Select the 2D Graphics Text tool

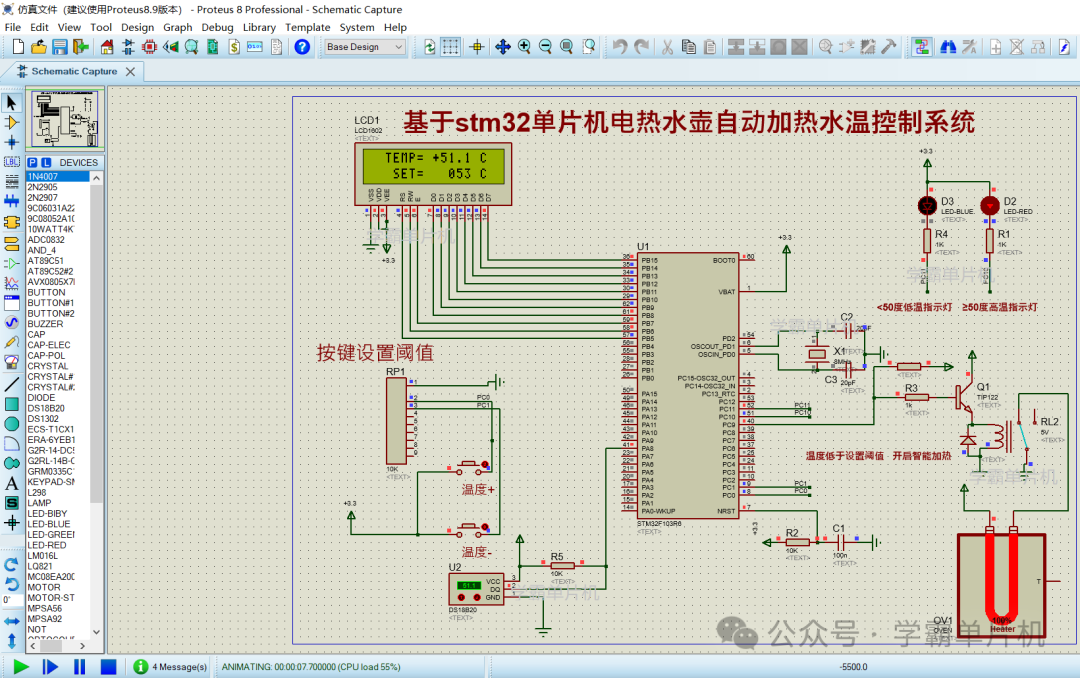(x=12, y=483)
